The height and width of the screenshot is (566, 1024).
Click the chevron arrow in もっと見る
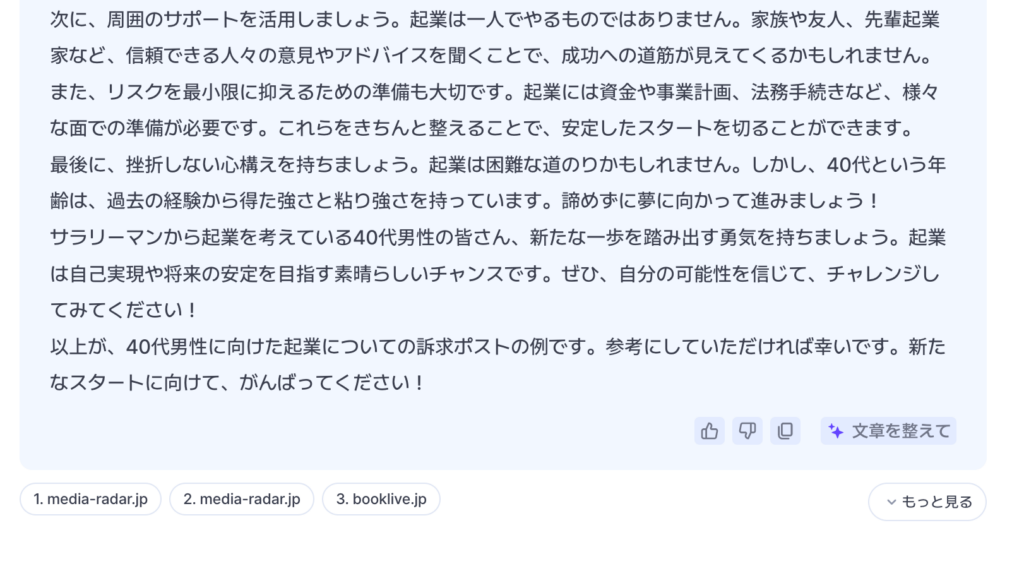tap(891, 502)
